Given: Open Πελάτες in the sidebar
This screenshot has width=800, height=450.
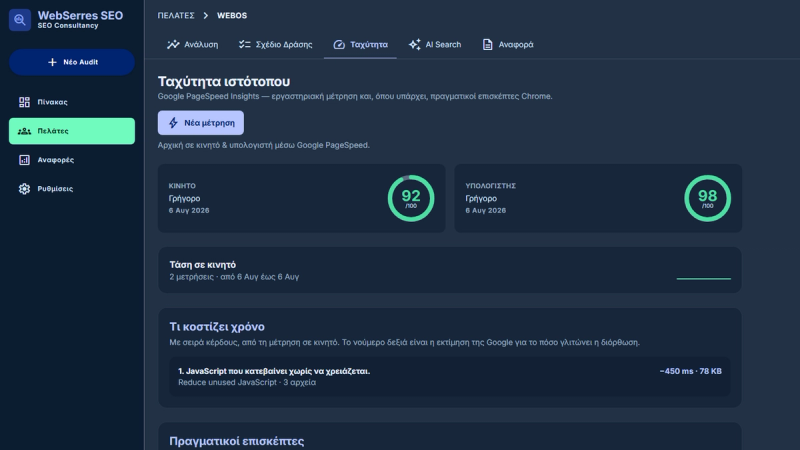Looking at the screenshot, I should click(72, 131).
